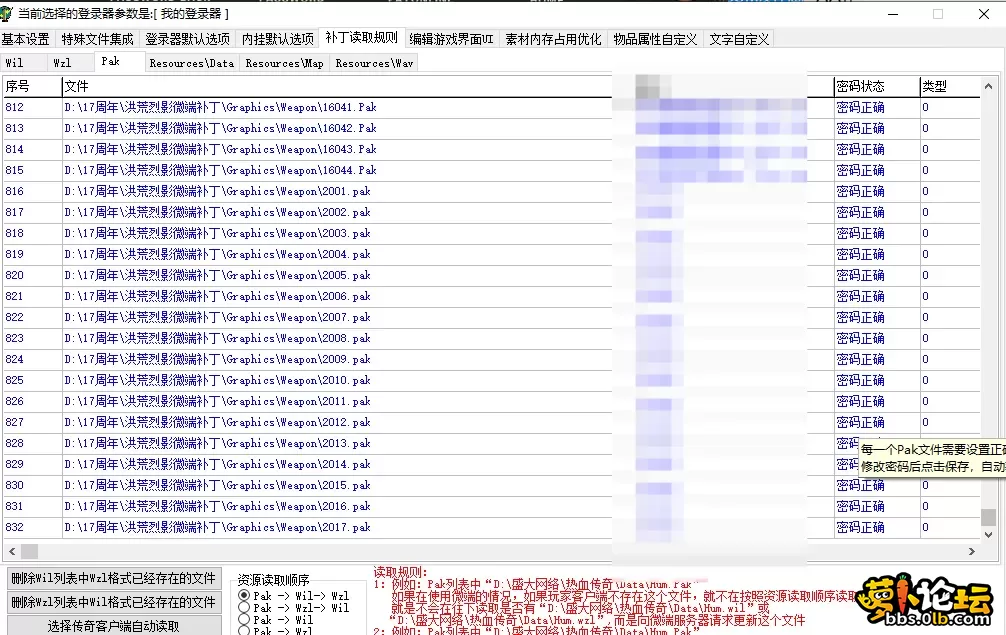The image size is (1006, 635).
Task: Click the horizontal scrollbar left arrow
Action: click(x=12, y=551)
